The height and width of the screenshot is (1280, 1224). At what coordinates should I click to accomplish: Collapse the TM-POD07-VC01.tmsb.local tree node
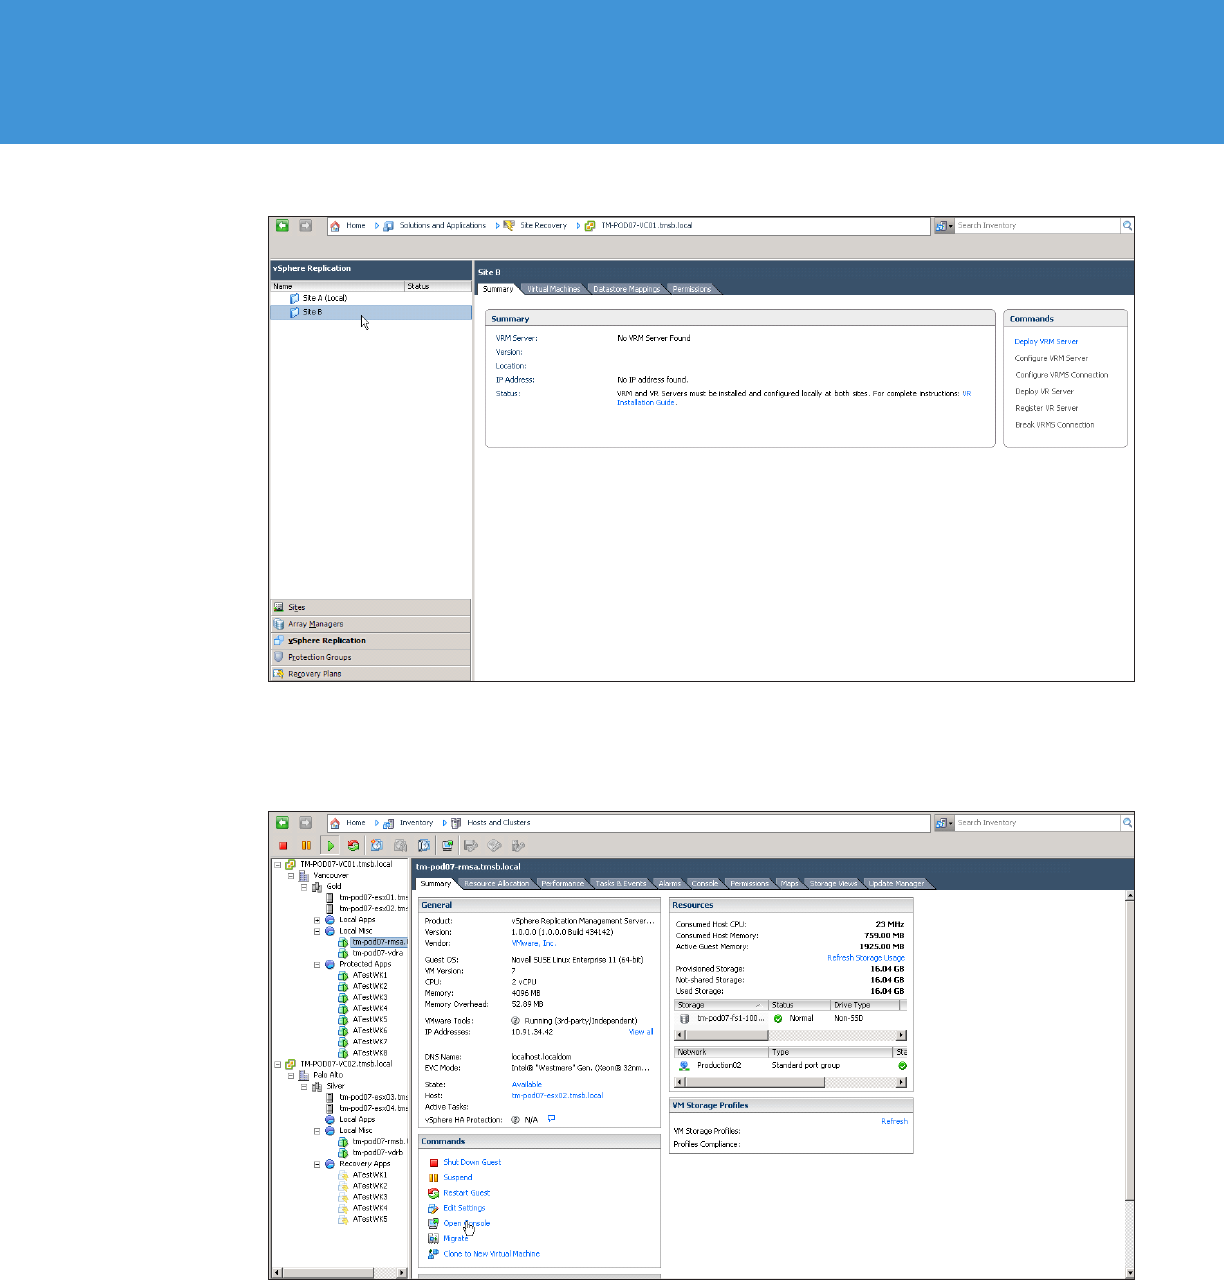click(x=279, y=864)
